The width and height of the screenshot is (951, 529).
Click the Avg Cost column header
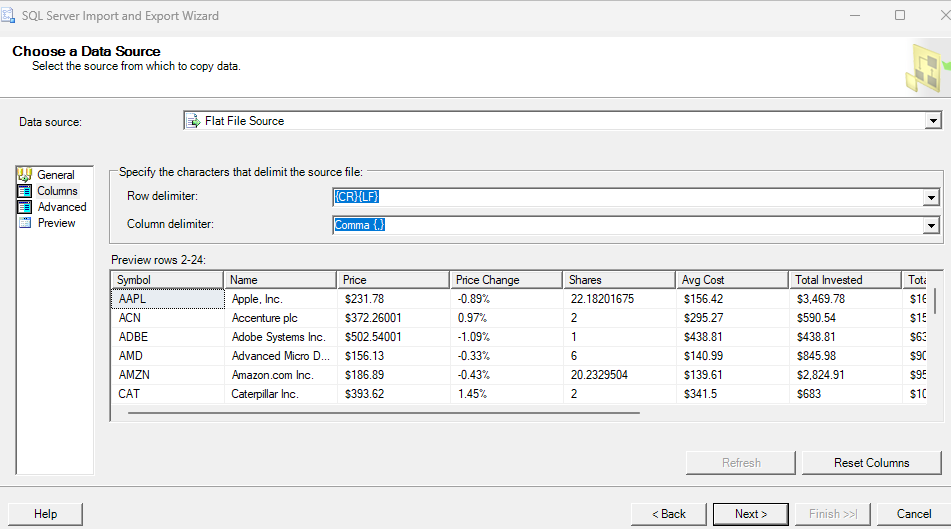pyautogui.click(x=732, y=280)
